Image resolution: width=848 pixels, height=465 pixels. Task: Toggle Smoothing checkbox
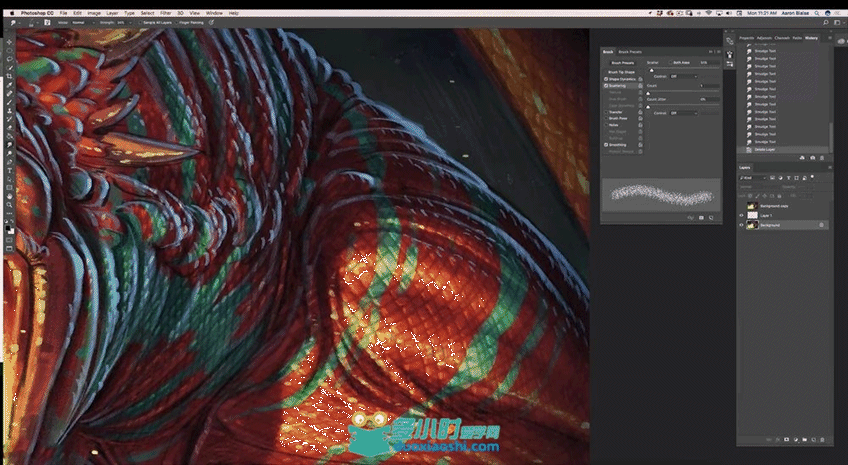click(606, 145)
